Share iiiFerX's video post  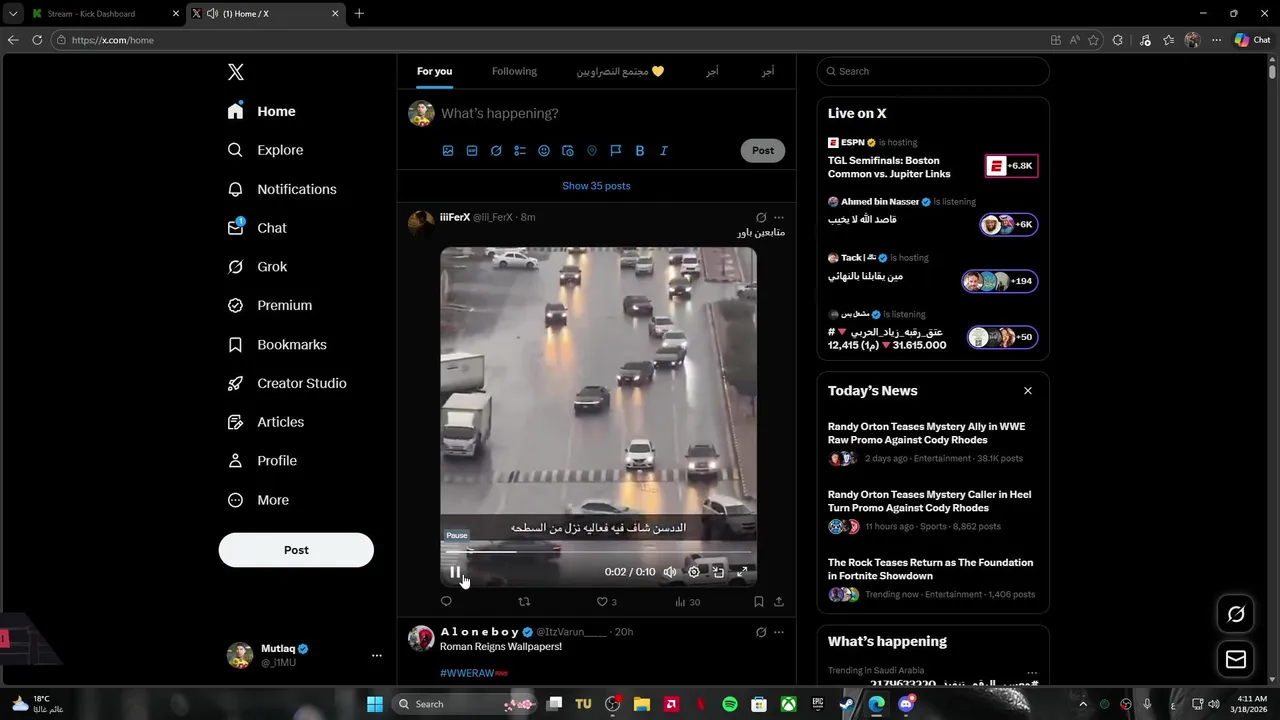click(x=779, y=602)
